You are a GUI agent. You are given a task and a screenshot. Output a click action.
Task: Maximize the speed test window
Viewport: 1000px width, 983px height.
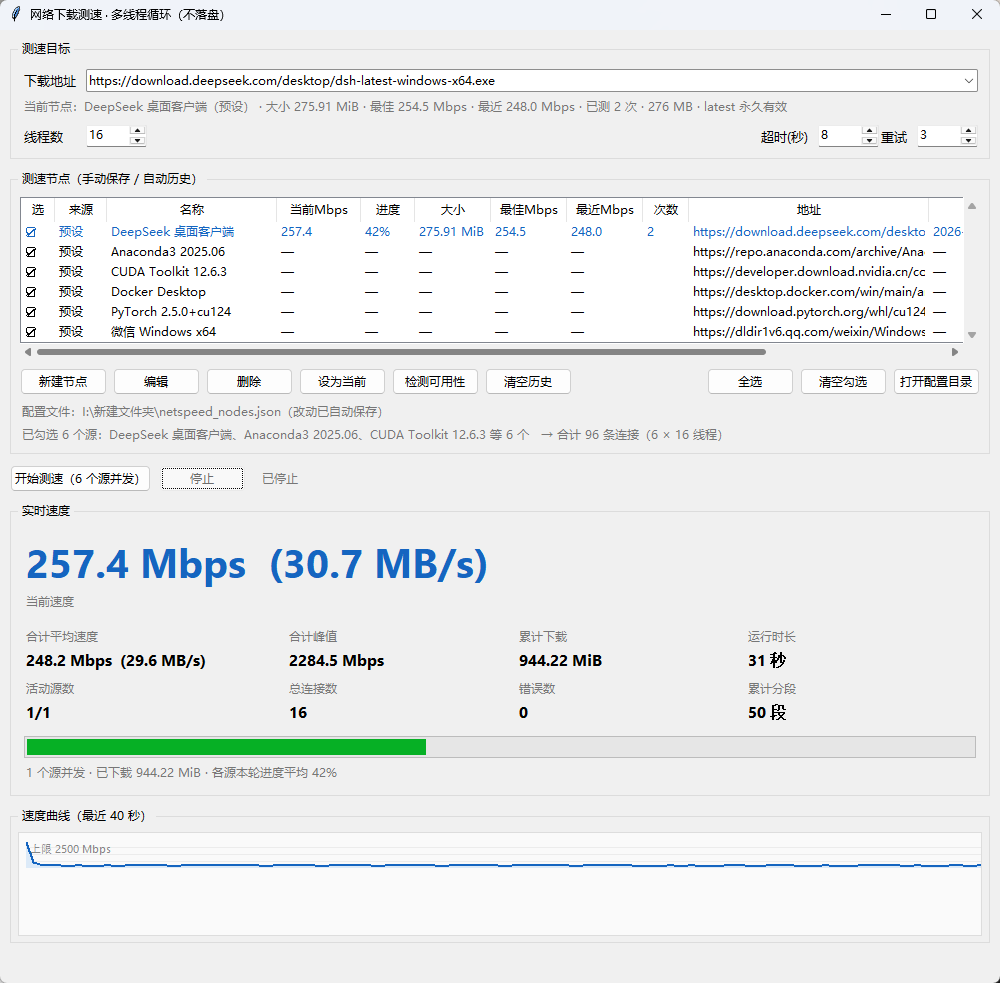(x=931, y=14)
